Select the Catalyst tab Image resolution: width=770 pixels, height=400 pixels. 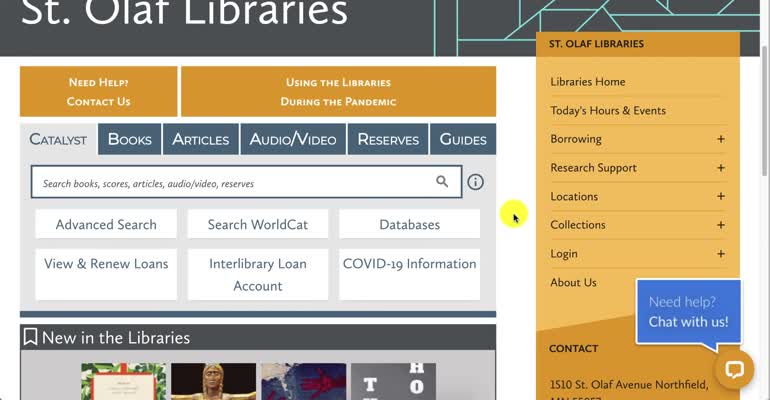tap(58, 139)
